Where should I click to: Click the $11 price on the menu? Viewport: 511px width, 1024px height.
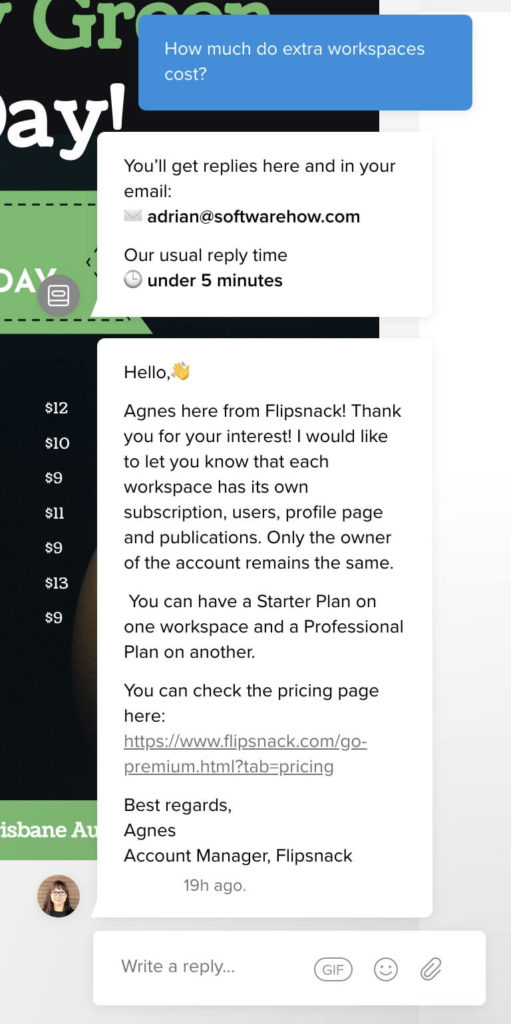[x=54, y=513]
